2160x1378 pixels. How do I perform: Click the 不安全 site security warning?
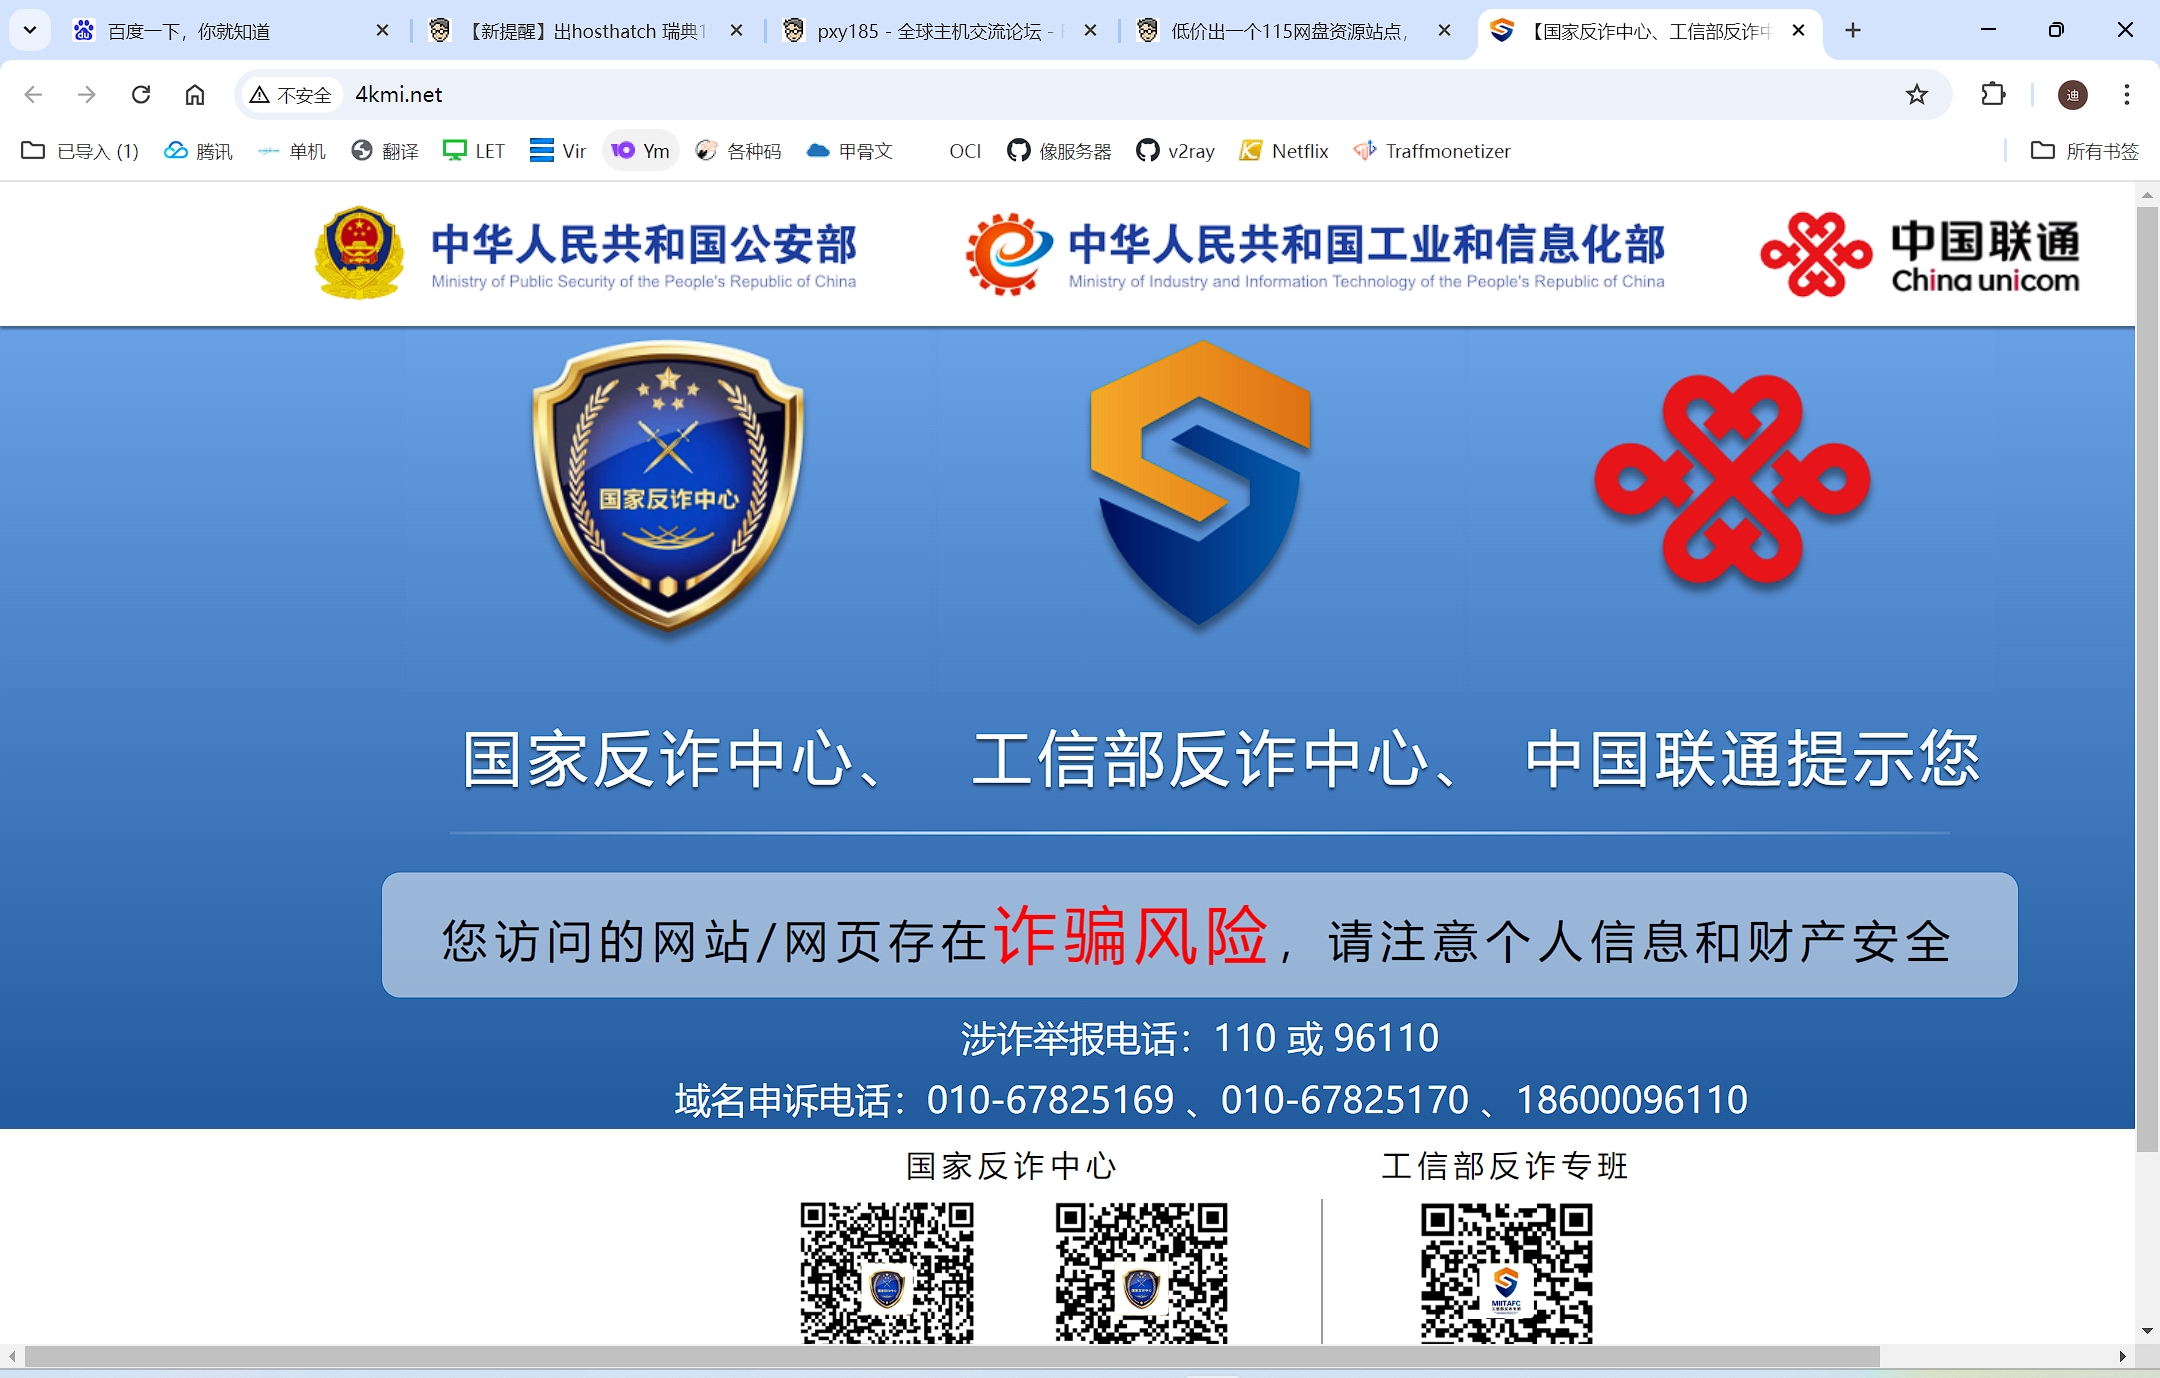291,94
